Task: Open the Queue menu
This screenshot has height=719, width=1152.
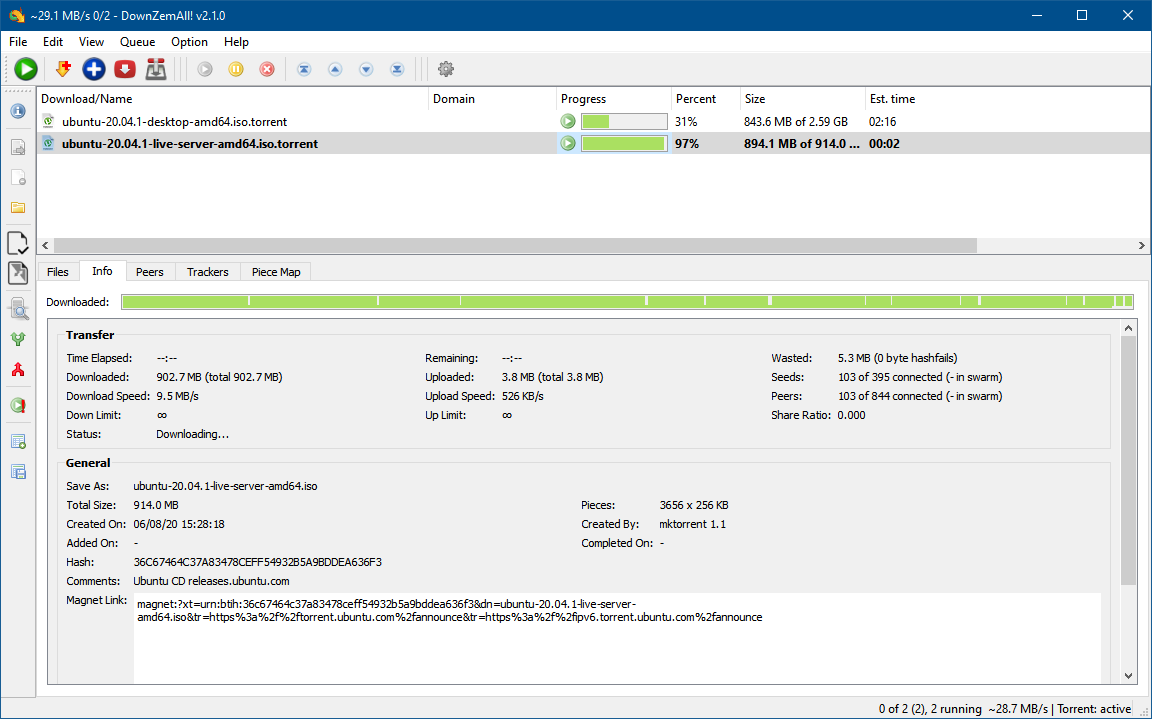Action: tap(137, 42)
